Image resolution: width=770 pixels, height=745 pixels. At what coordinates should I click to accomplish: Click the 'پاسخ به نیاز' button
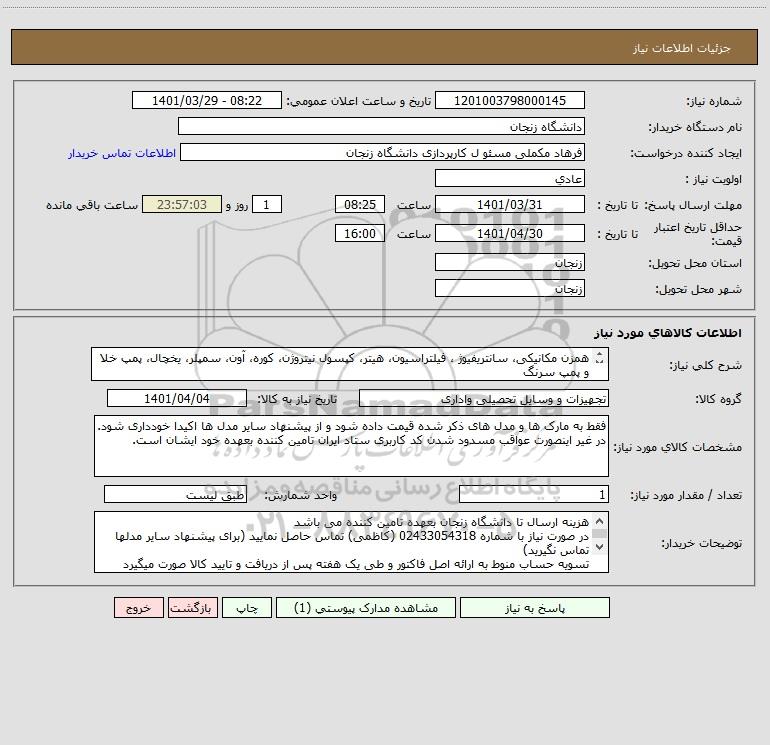coord(535,607)
